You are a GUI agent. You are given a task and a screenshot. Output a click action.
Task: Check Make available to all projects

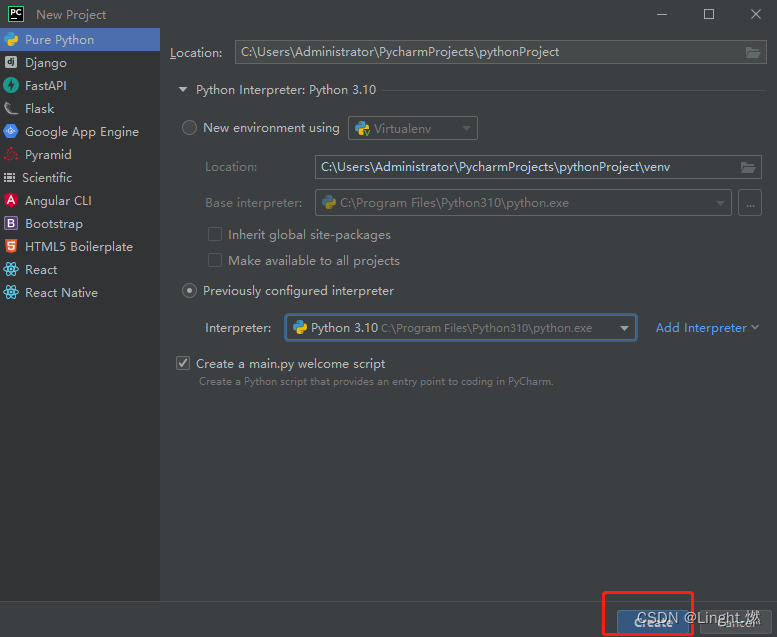point(215,260)
